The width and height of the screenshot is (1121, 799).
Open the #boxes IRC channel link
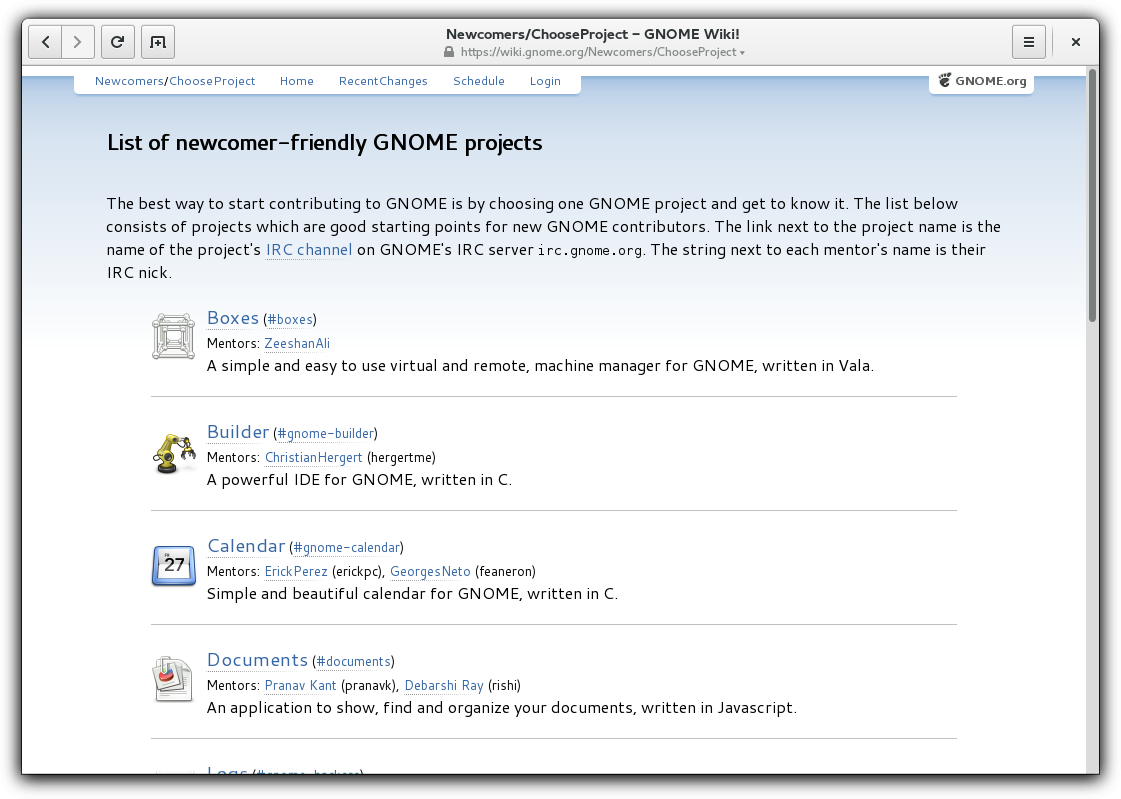point(290,319)
